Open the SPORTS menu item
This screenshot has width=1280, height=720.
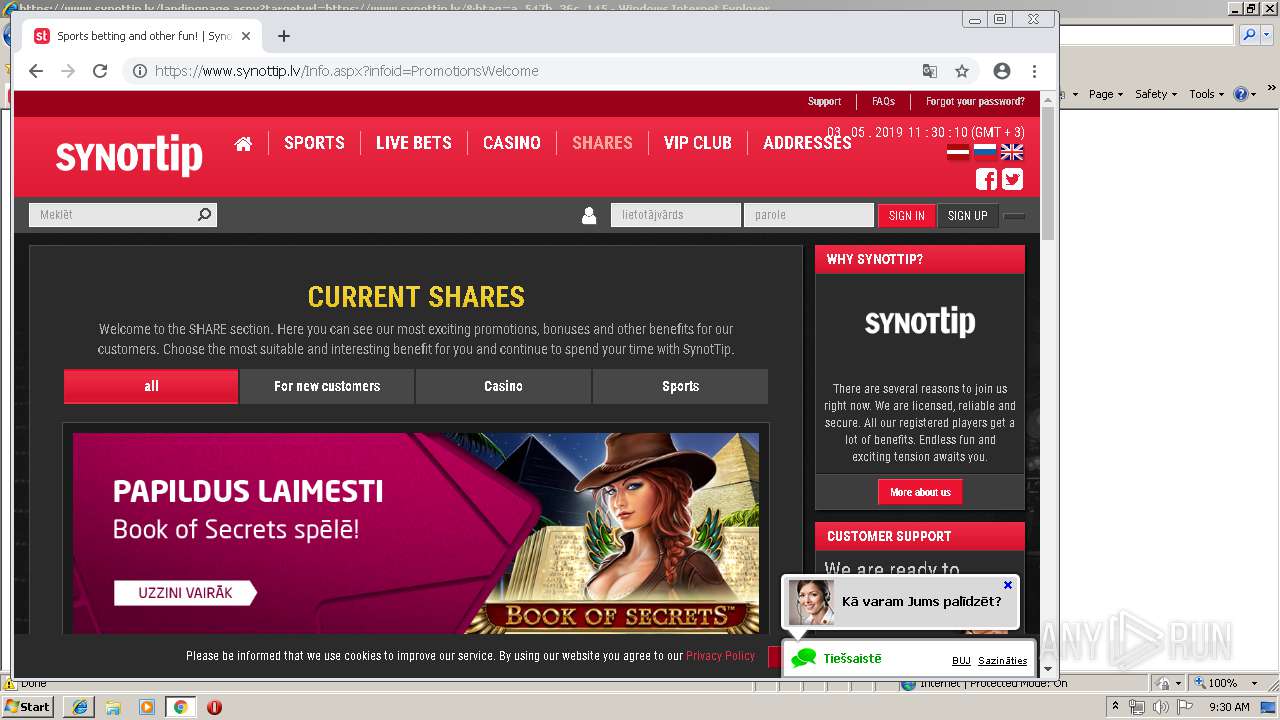coord(314,143)
